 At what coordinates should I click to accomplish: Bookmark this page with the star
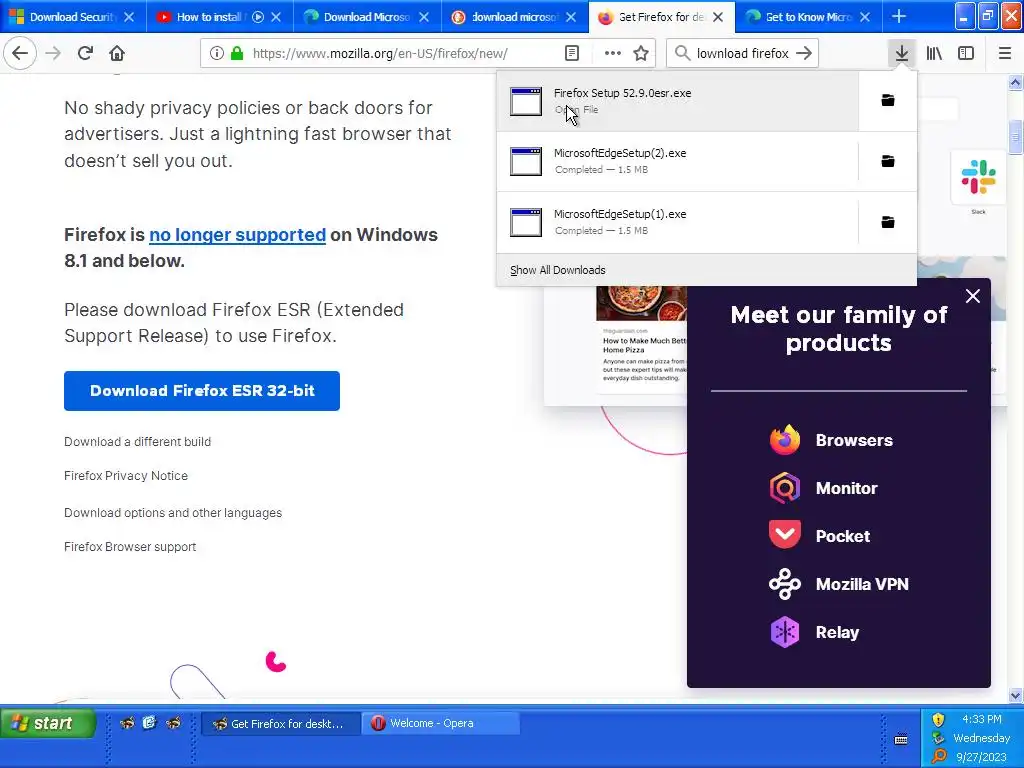641,54
